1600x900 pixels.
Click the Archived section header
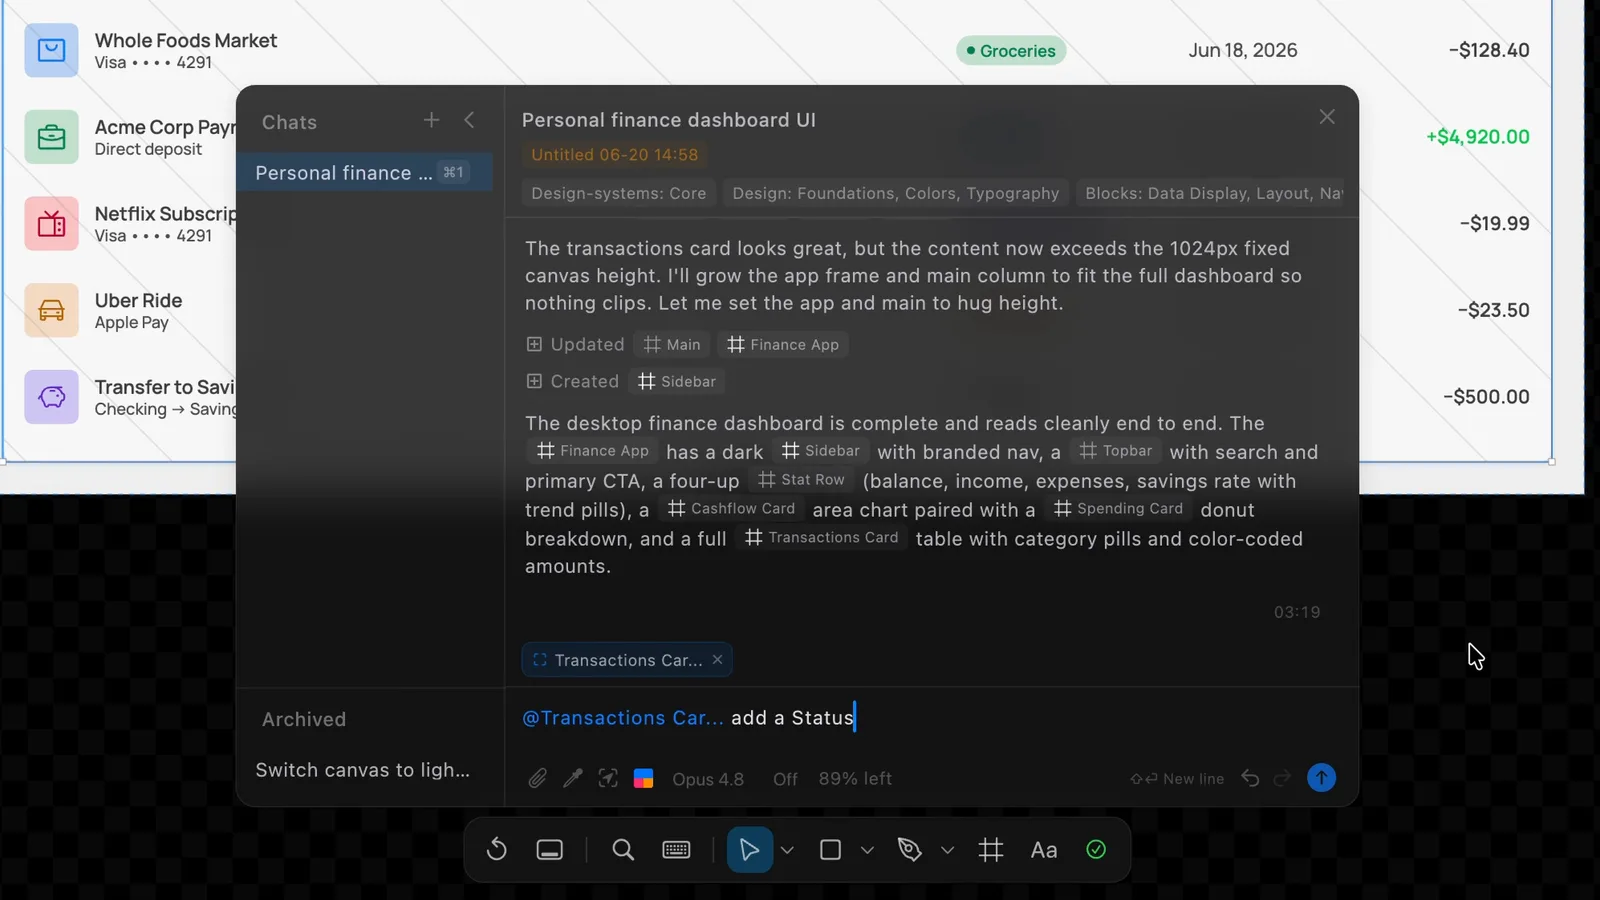click(x=304, y=720)
